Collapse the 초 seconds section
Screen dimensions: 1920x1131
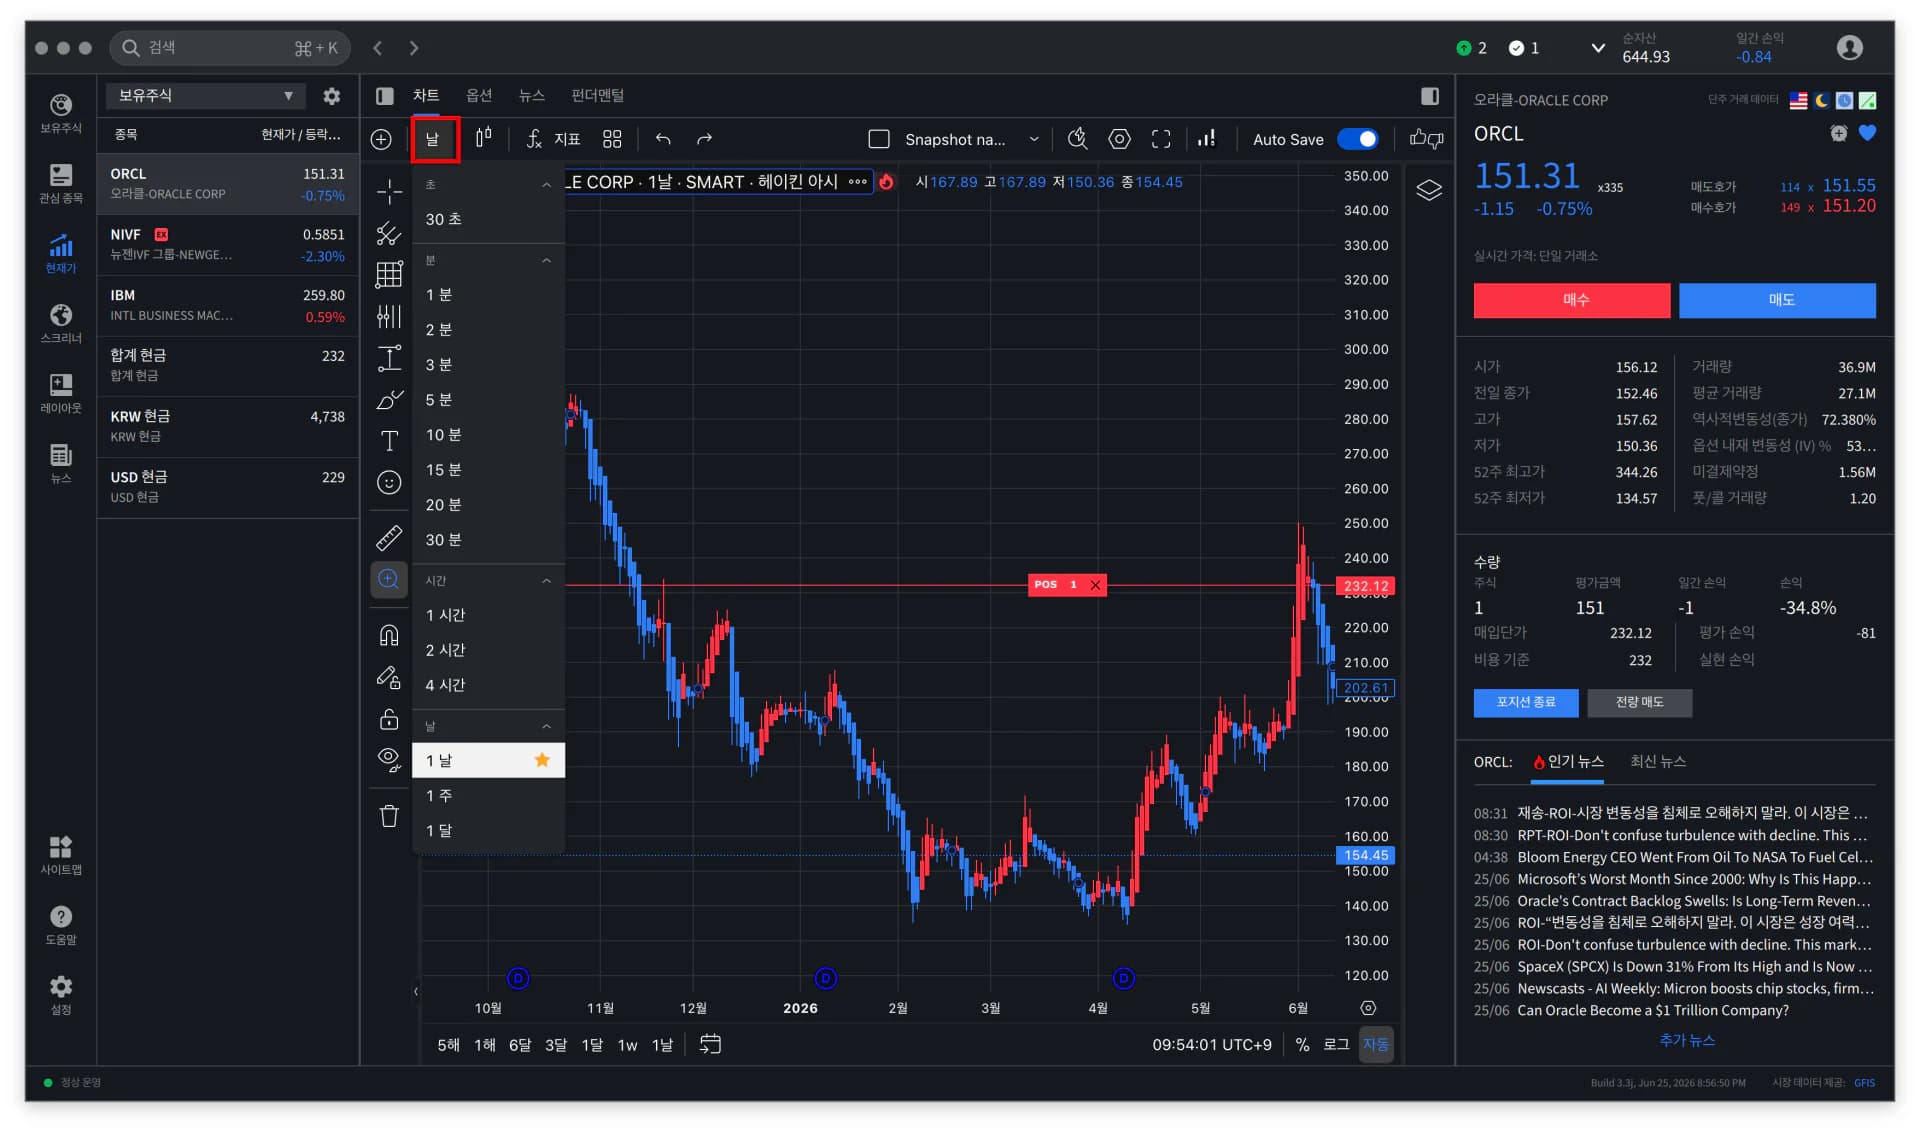click(x=546, y=185)
